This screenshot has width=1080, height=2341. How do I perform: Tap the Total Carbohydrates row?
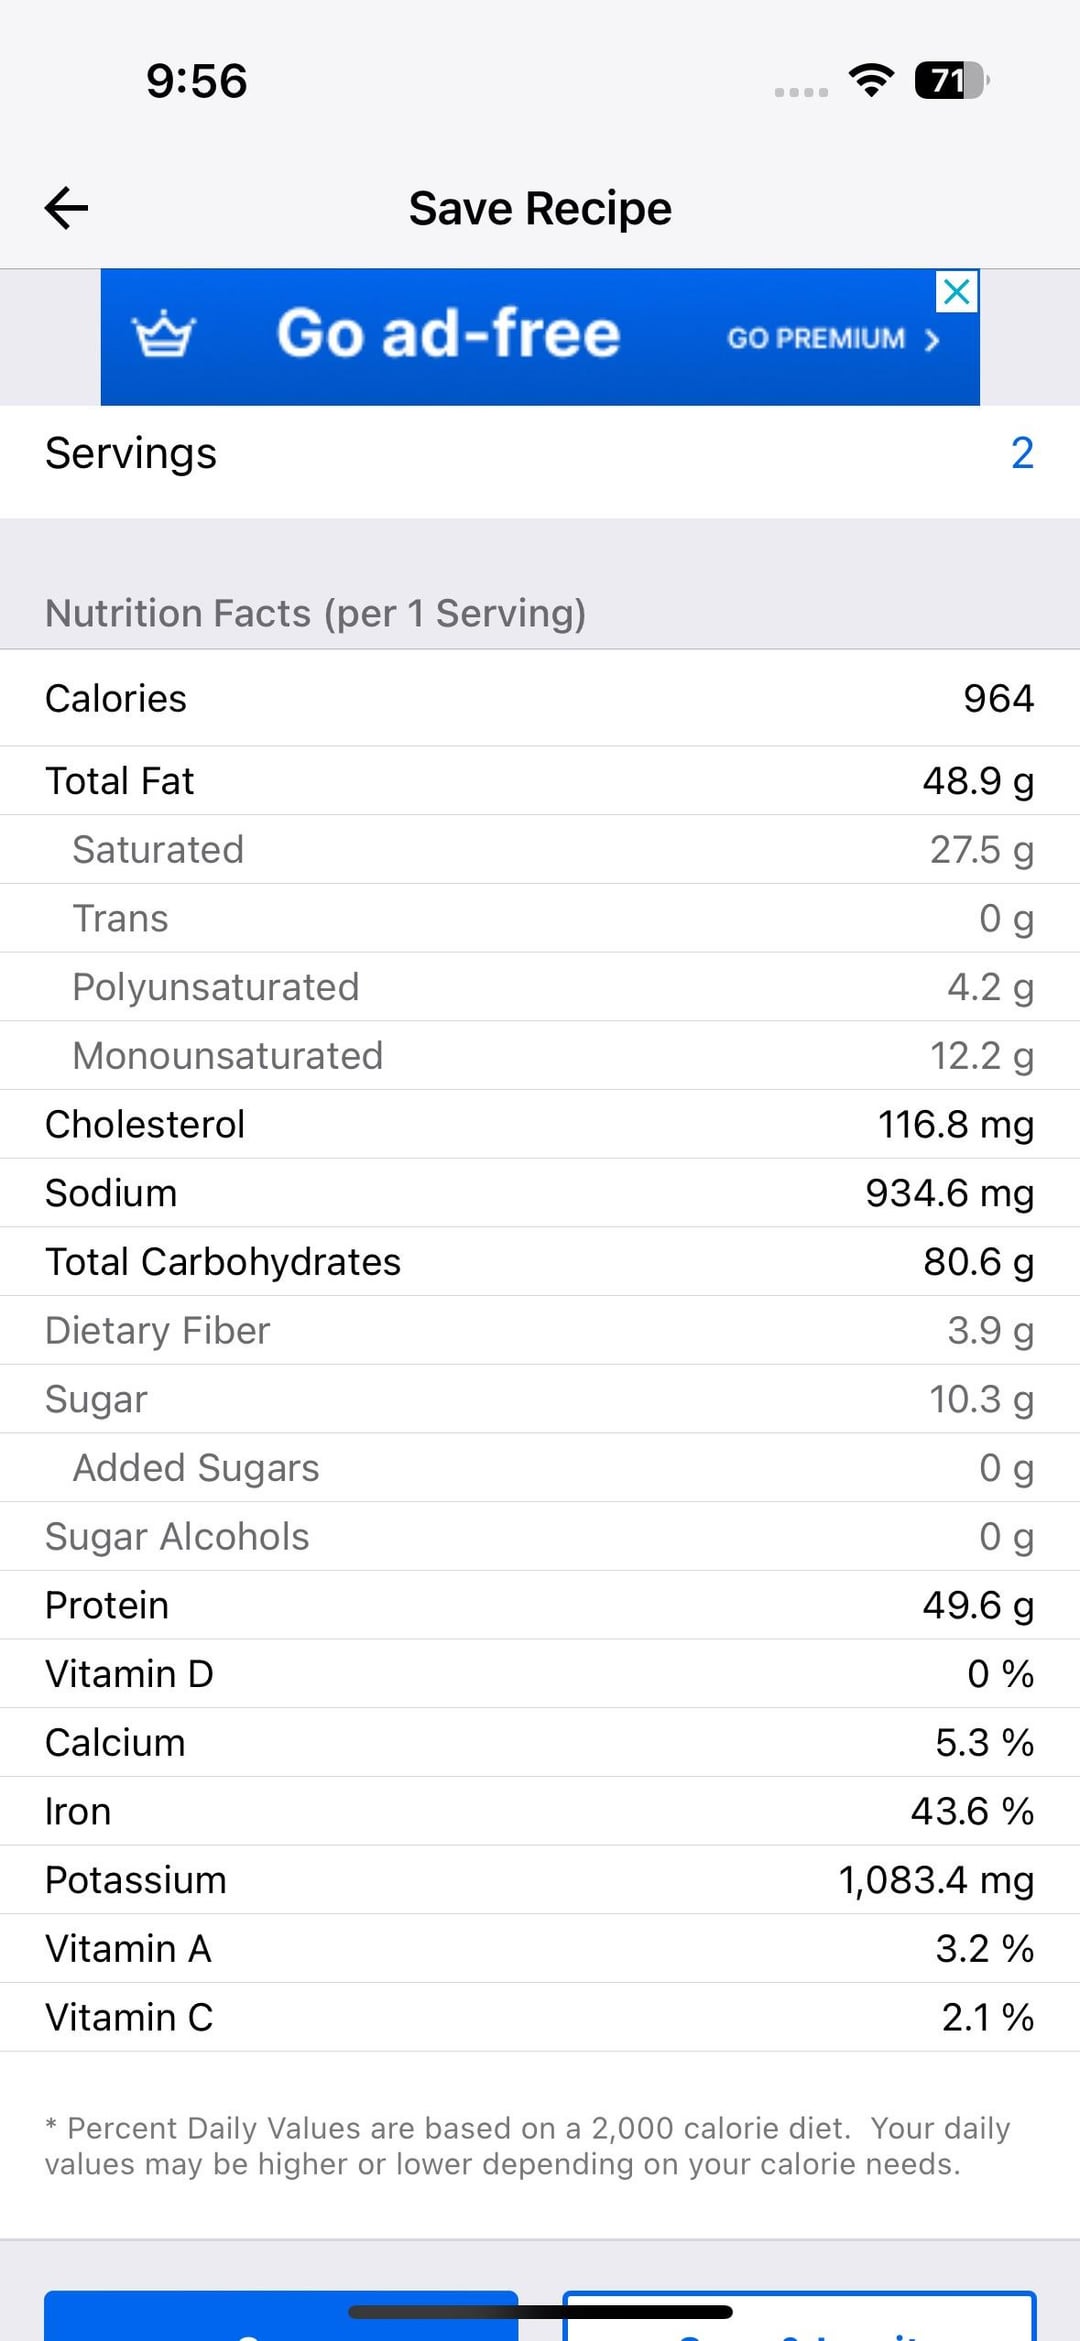pos(540,1262)
